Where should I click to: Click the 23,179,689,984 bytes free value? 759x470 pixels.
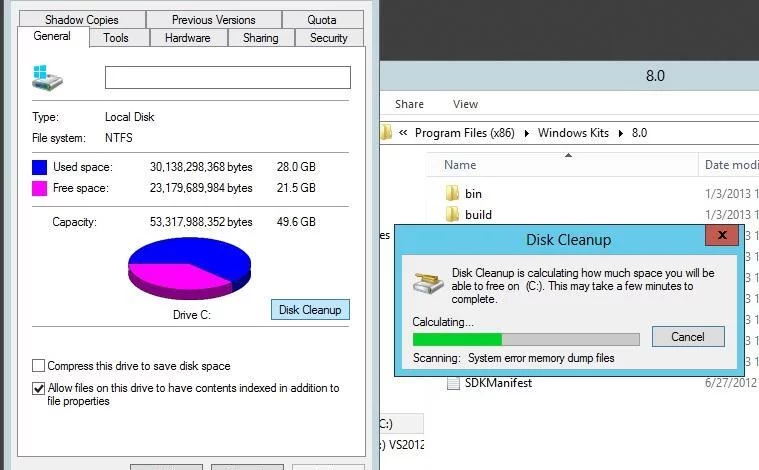tap(201, 188)
